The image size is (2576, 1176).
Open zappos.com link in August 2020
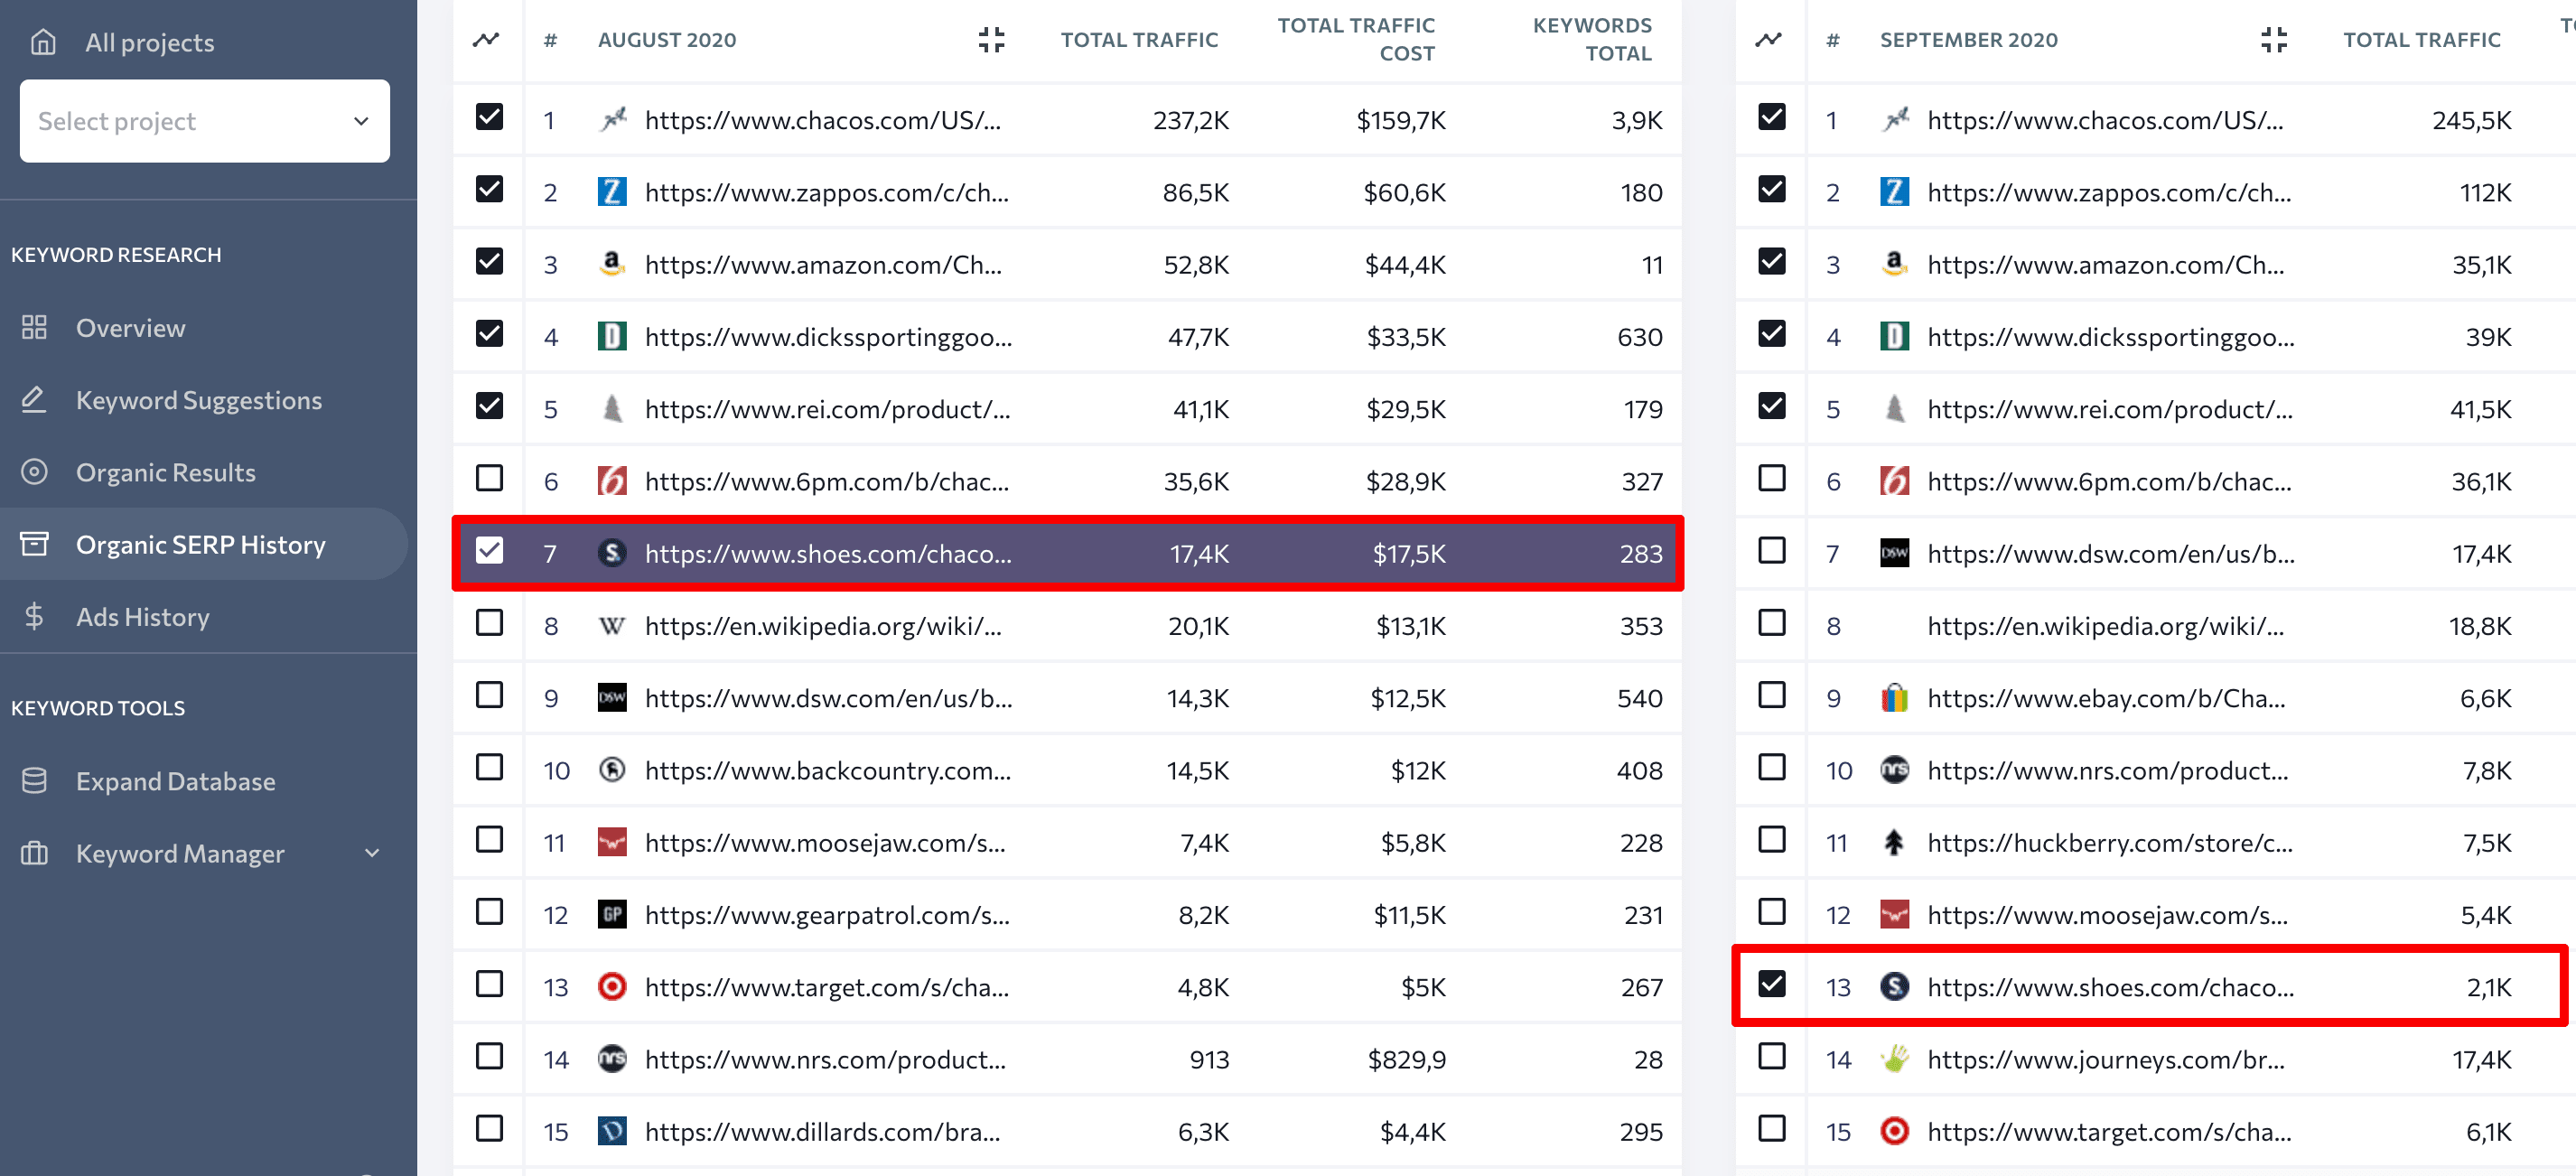[x=826, y=192]
